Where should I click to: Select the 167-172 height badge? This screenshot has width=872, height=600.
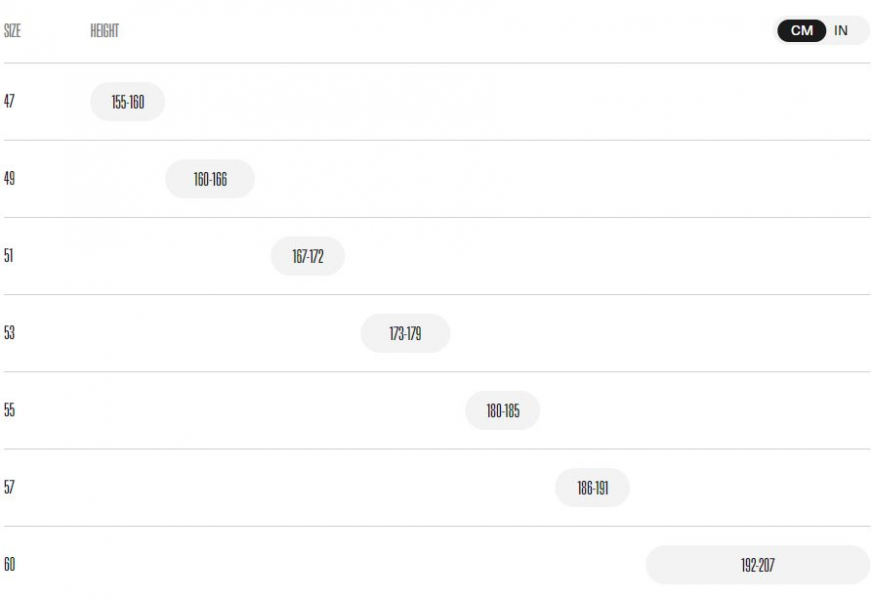[x=308, y=256]
